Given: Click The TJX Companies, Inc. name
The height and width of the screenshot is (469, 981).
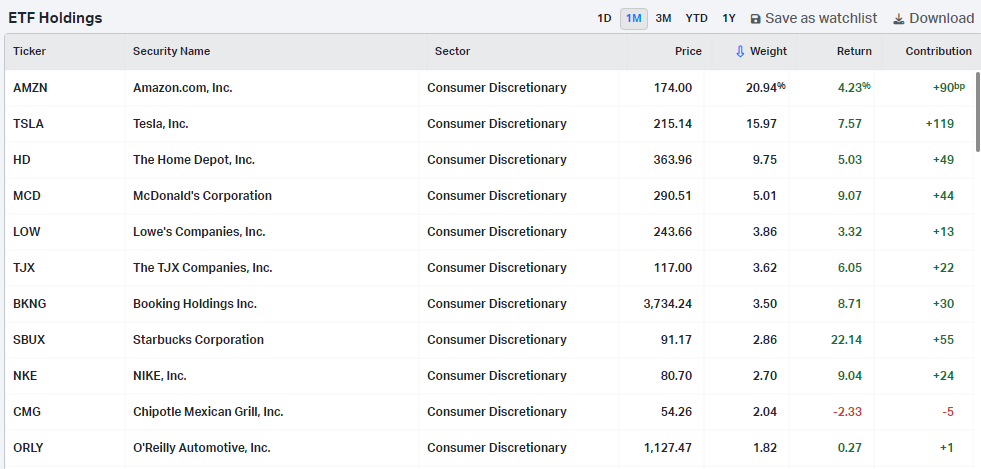Looking at the screenshot, I should point(203,268).
